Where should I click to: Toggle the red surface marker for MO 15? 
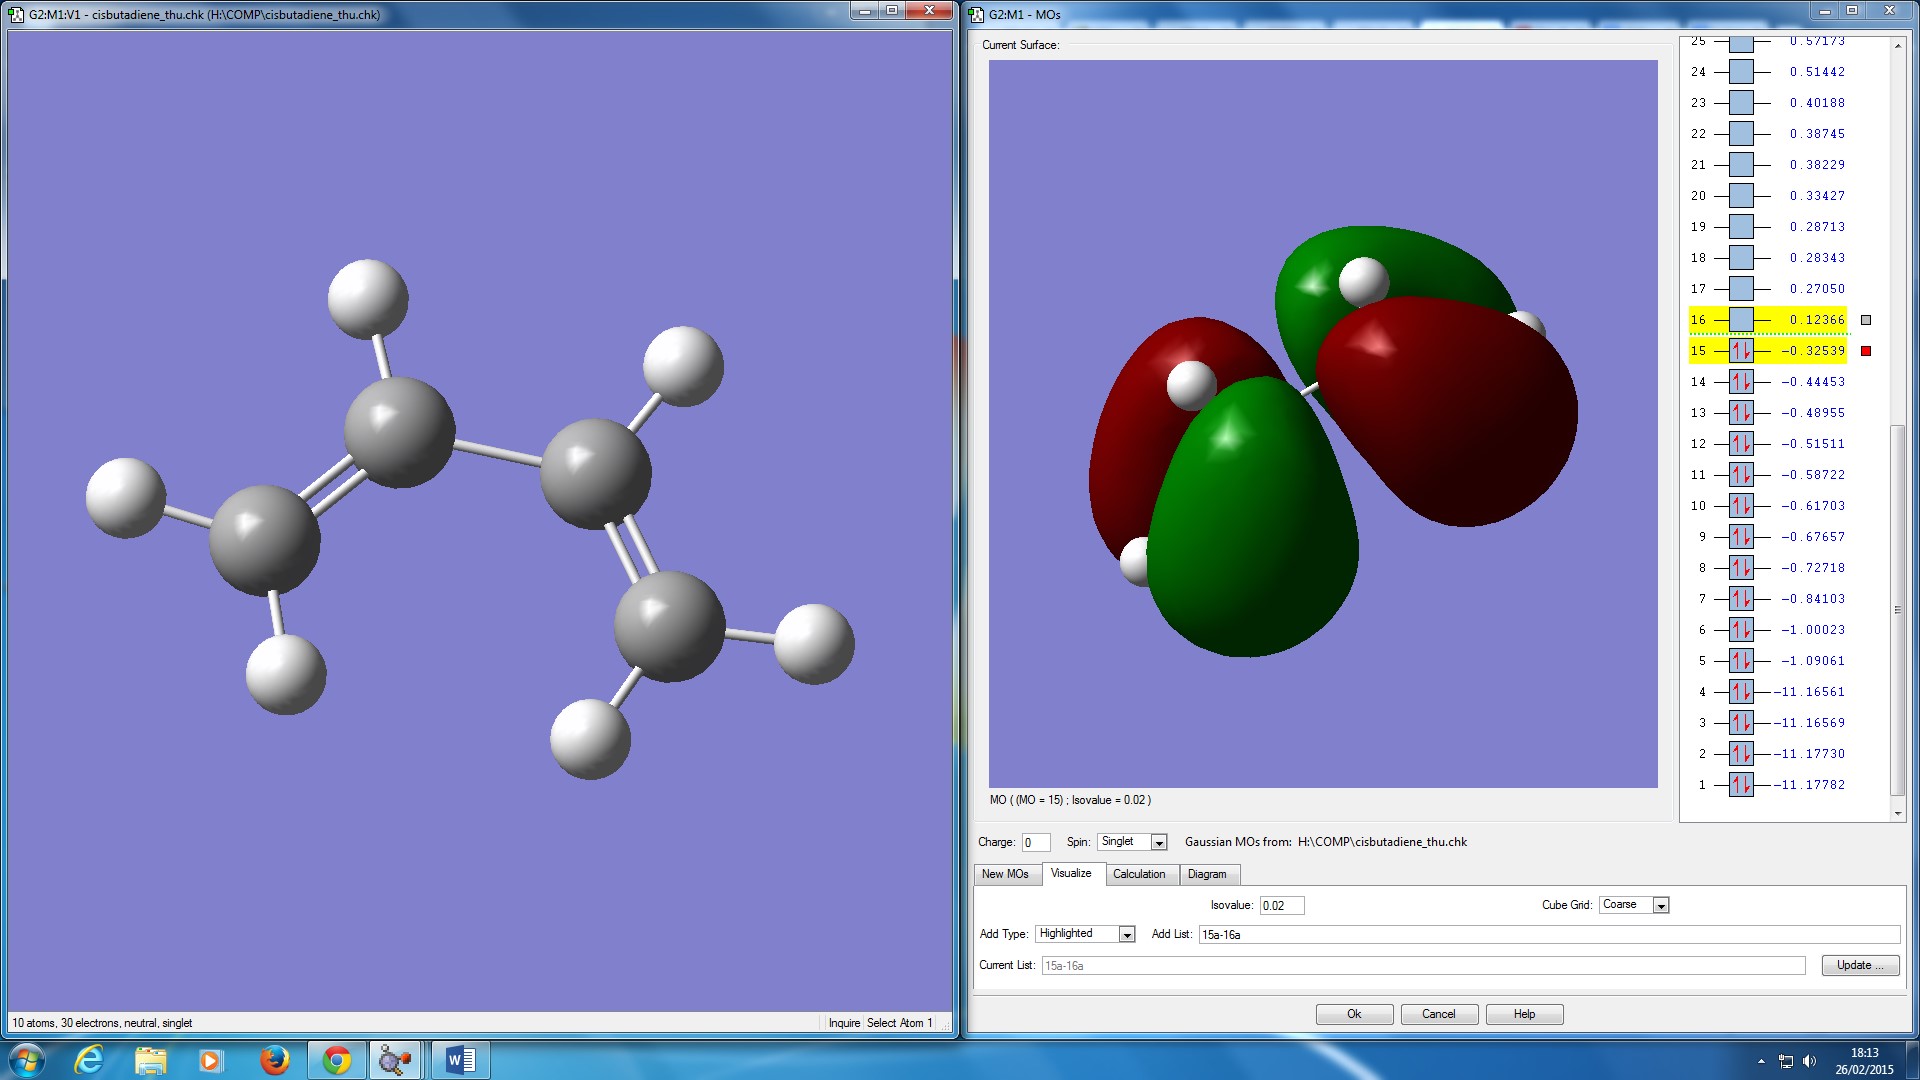point(1865,351)
